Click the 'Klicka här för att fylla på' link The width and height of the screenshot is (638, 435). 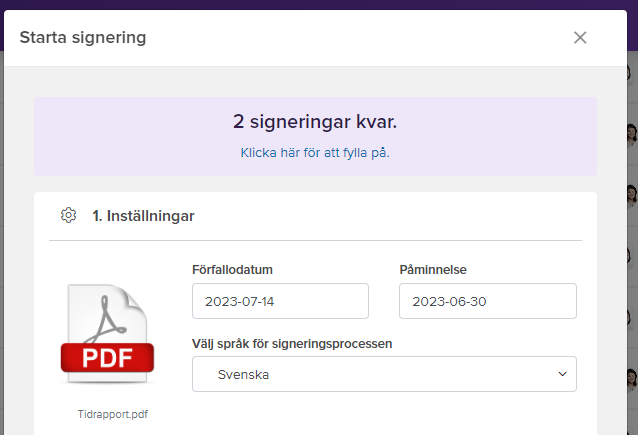tap(315, 153)
